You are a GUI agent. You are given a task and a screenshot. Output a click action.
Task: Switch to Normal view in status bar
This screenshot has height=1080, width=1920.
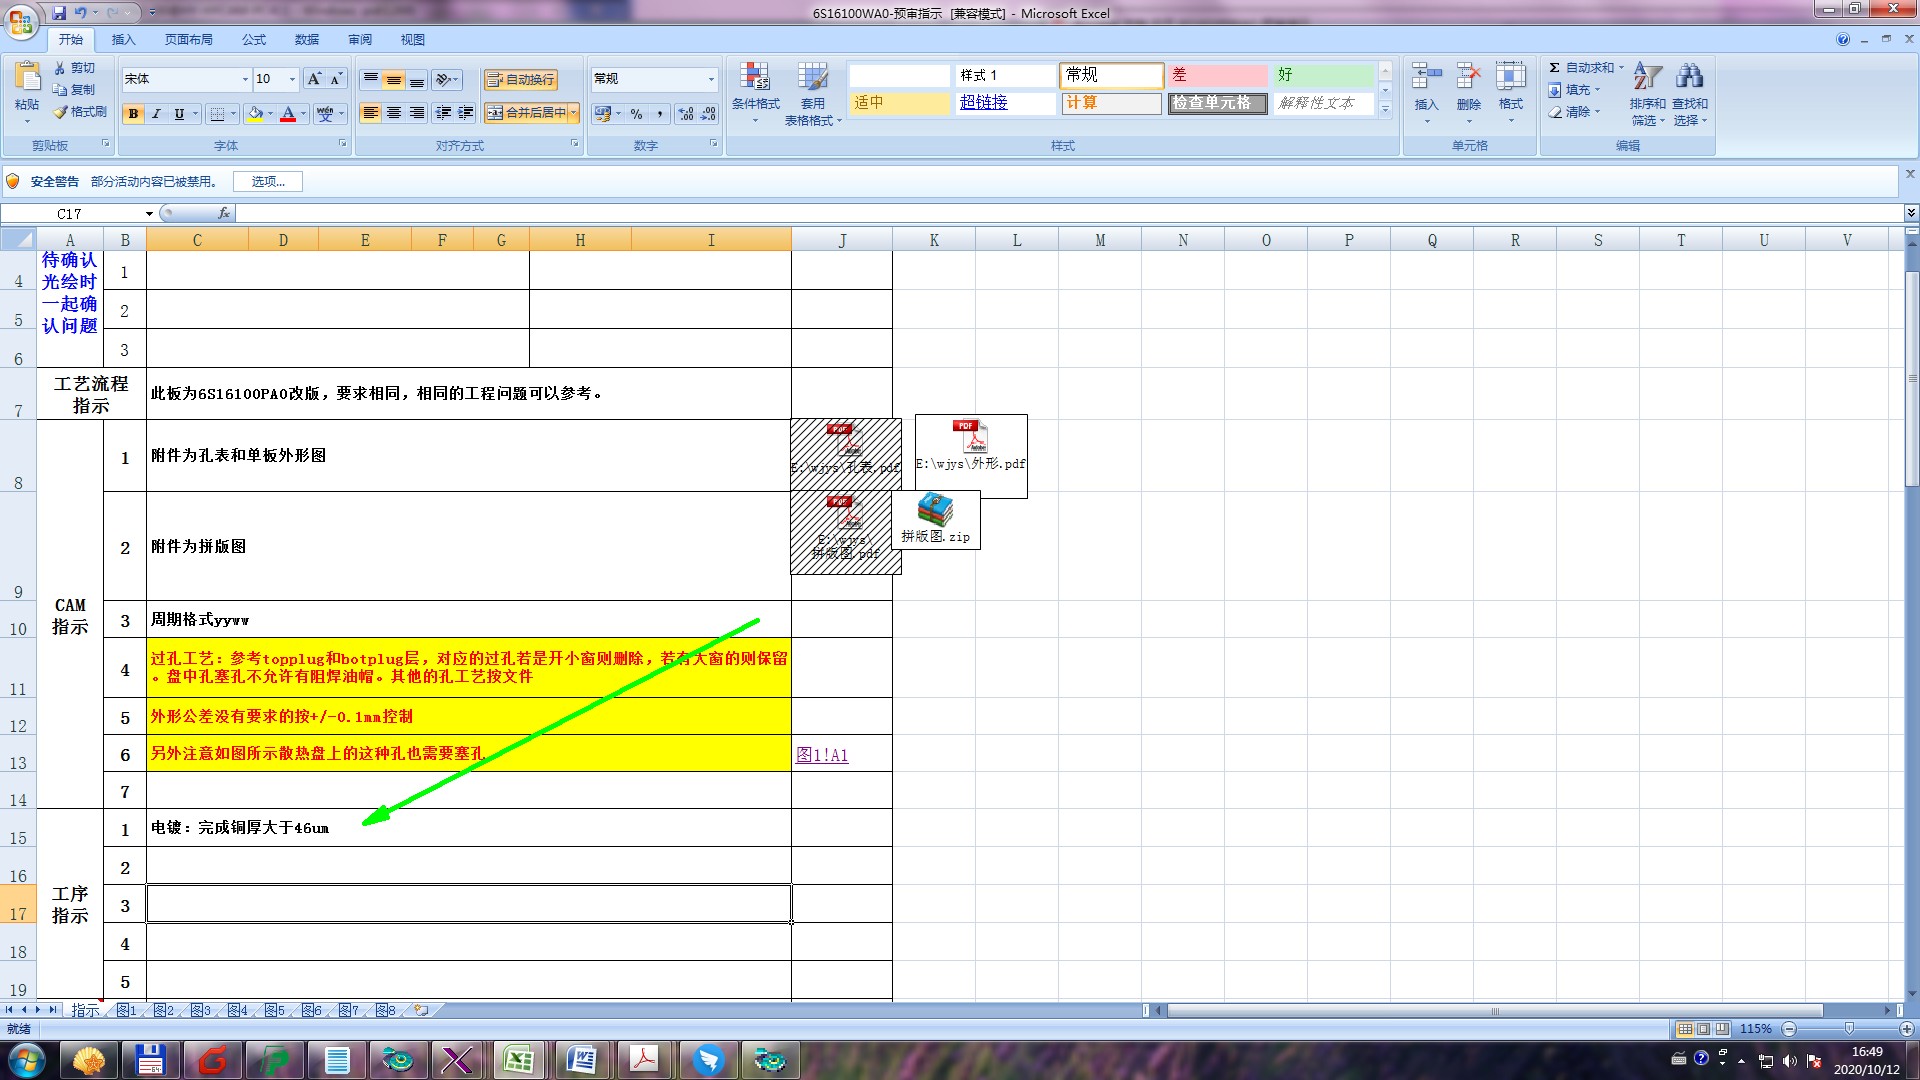point(1685,1029)
